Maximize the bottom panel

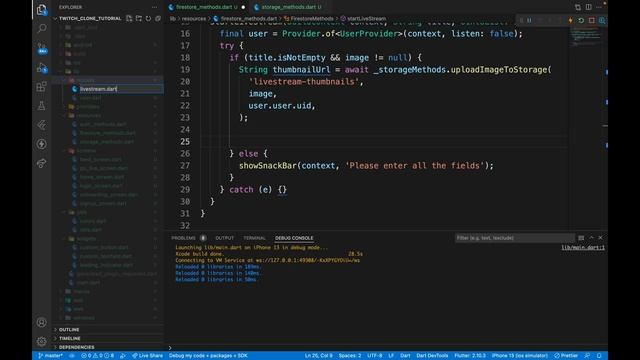(x=591, y=238)
